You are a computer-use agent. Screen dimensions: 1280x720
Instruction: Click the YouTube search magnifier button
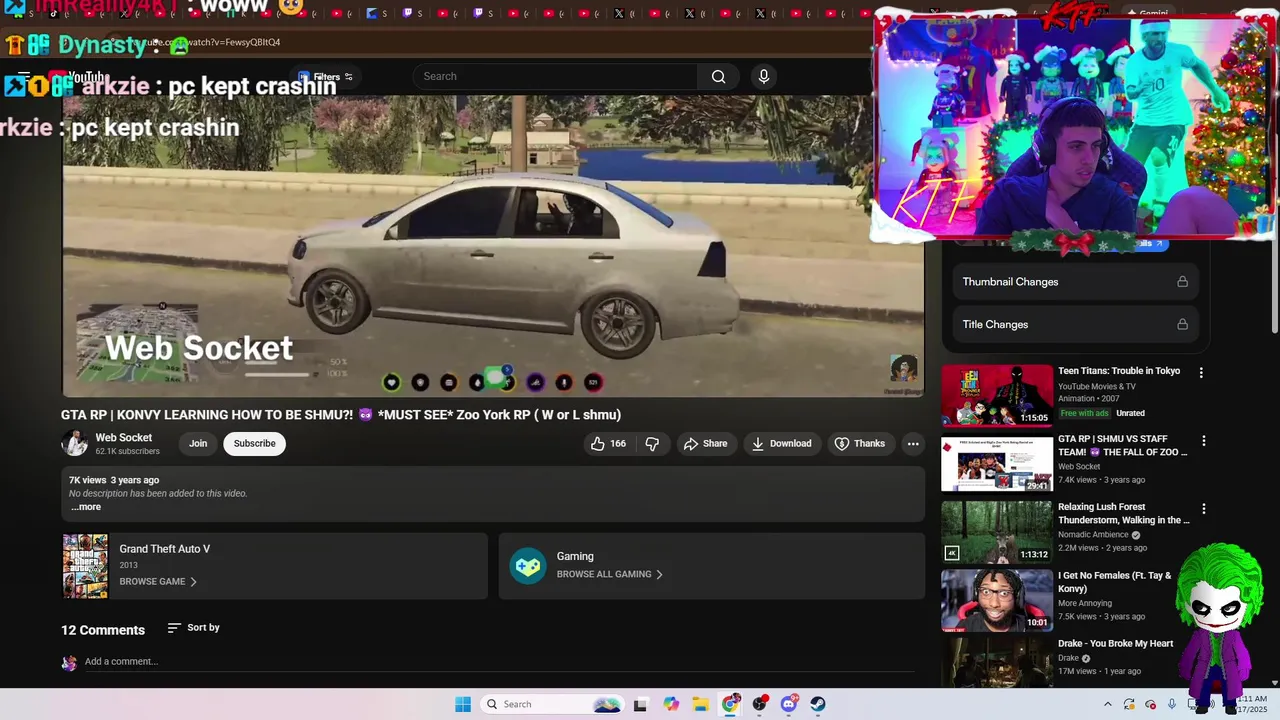pyautogui.click(x=718, y=76)
